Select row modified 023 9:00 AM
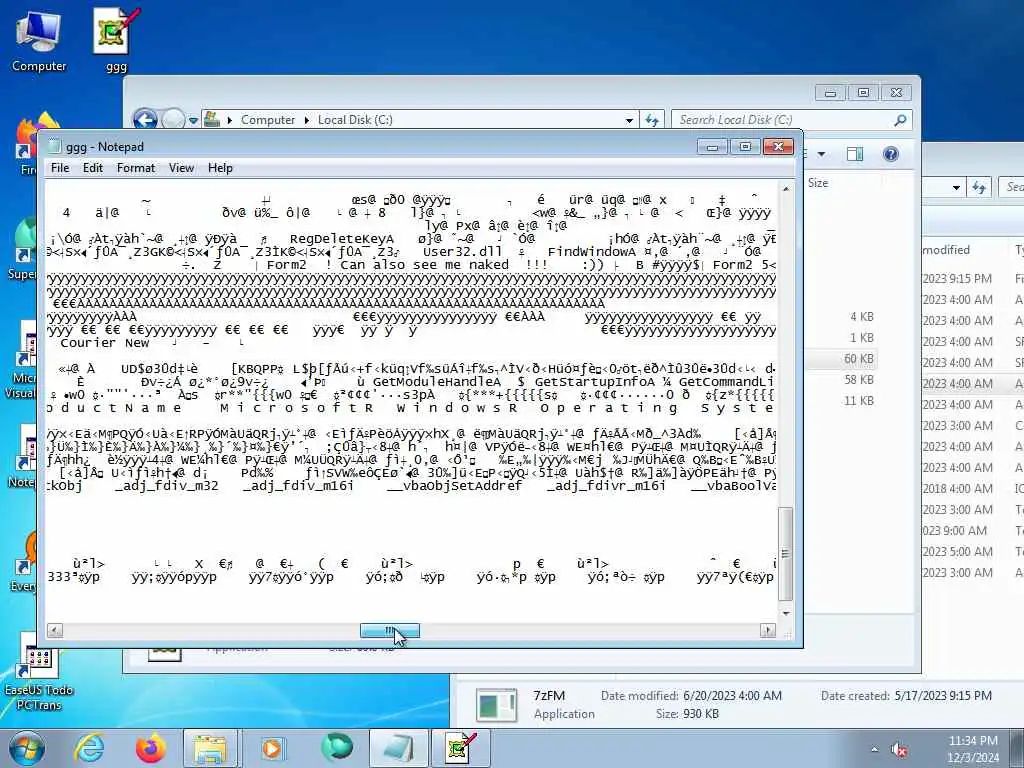The image size is (1024, 768). click(x=973, y=531)
